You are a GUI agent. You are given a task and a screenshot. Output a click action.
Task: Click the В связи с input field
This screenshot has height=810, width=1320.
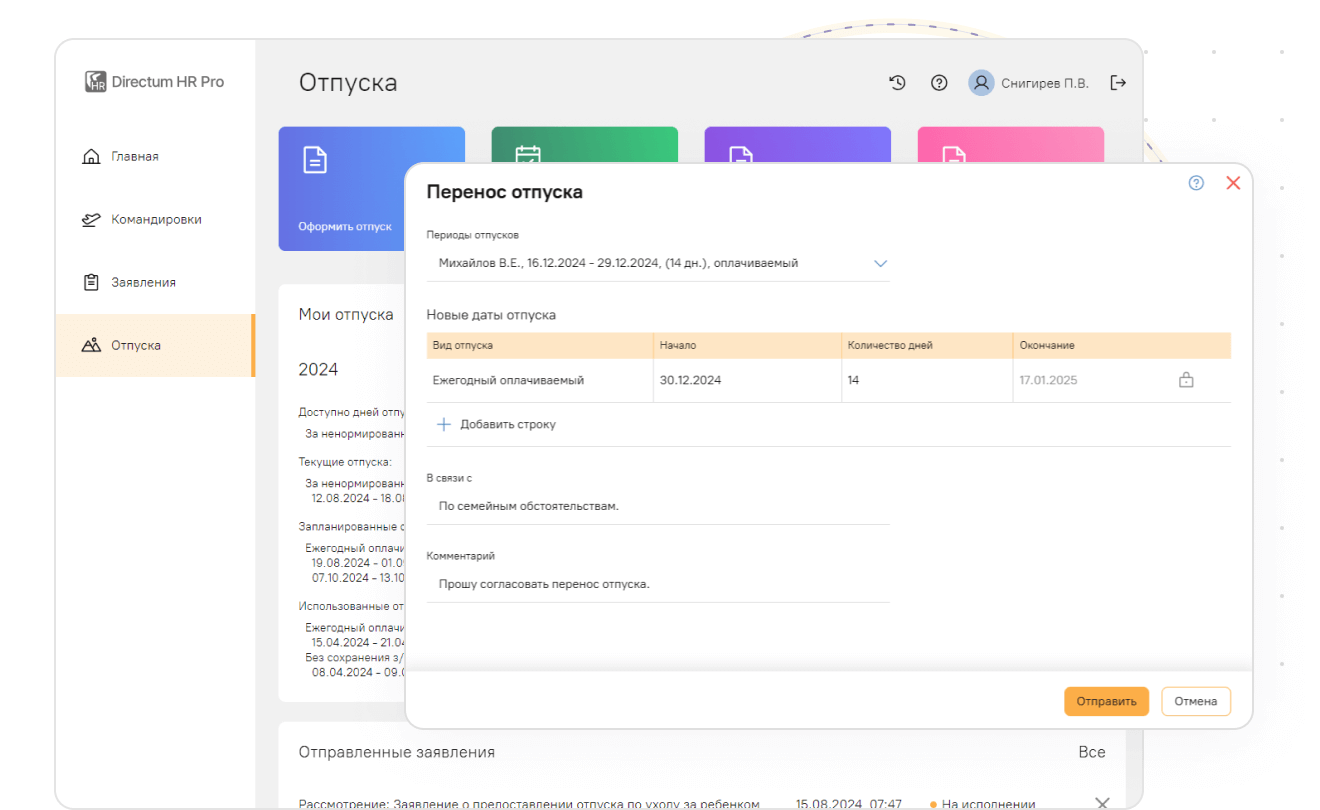pyautogui.click(x=658, y=506)
